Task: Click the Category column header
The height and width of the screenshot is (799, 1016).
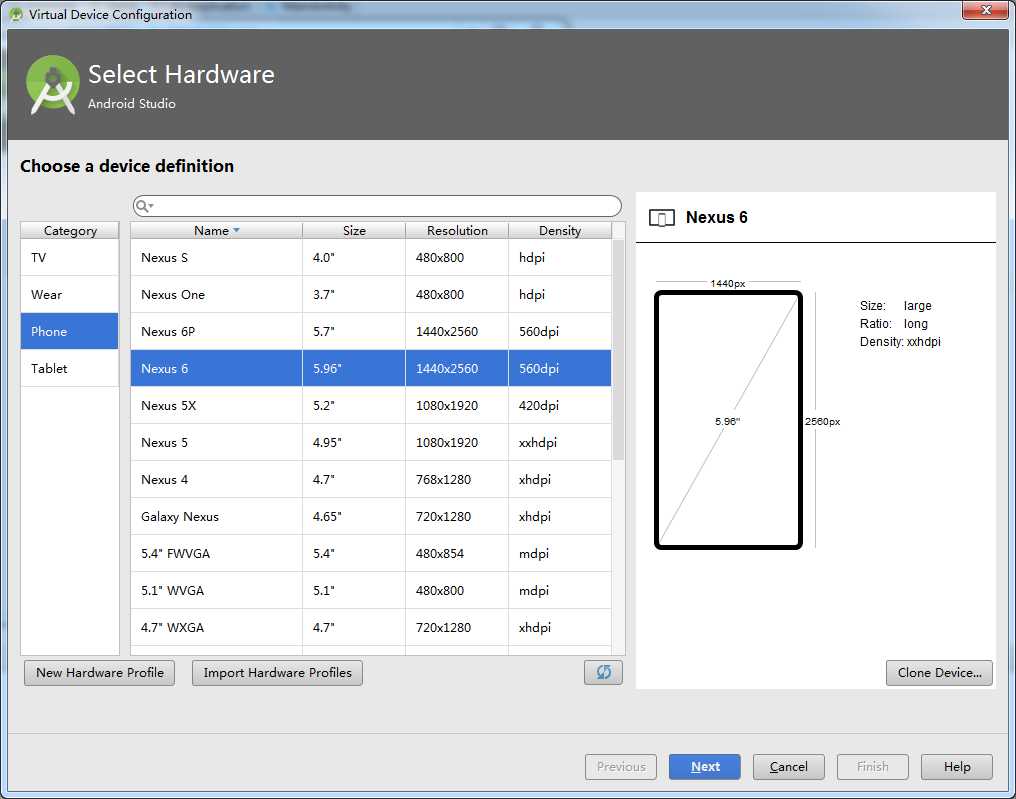Action: pyautogui.click(x=70, y=231)
